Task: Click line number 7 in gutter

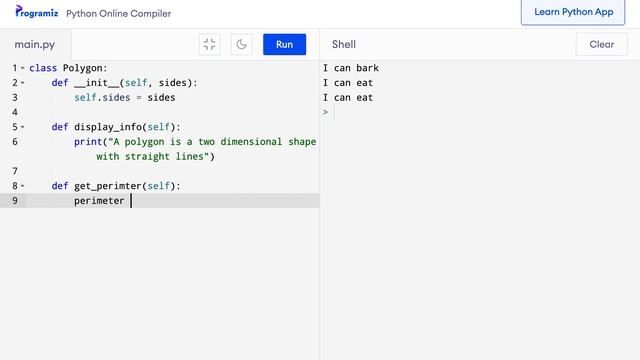Action: [x=15, y=171]
